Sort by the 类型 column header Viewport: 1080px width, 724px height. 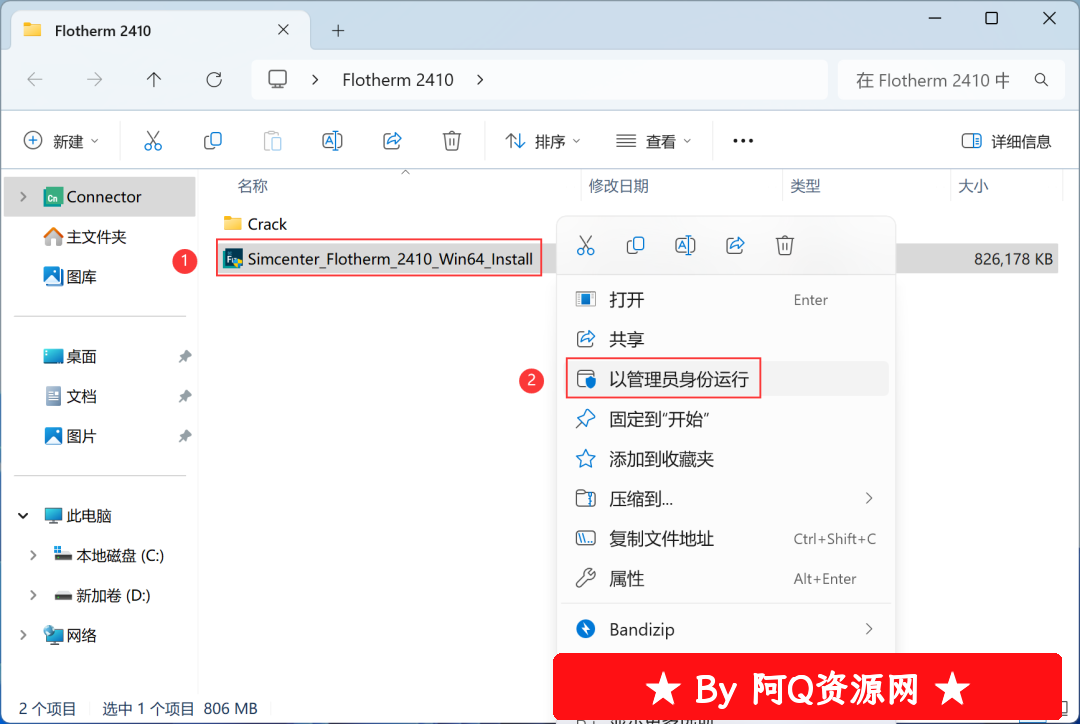(x=805, y=186)
